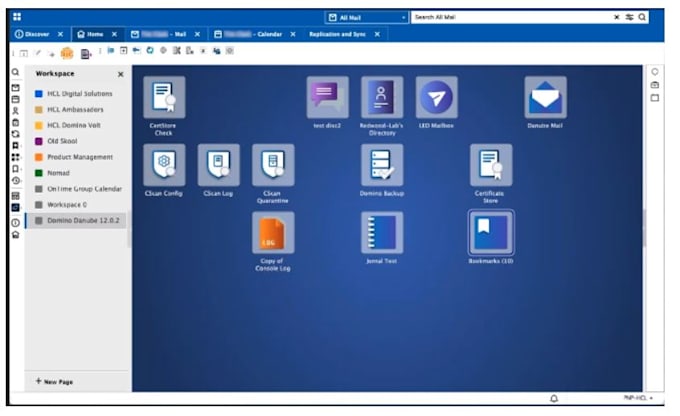Click the search magnifier in search bar
680x416 pixels.
(642, 17)
